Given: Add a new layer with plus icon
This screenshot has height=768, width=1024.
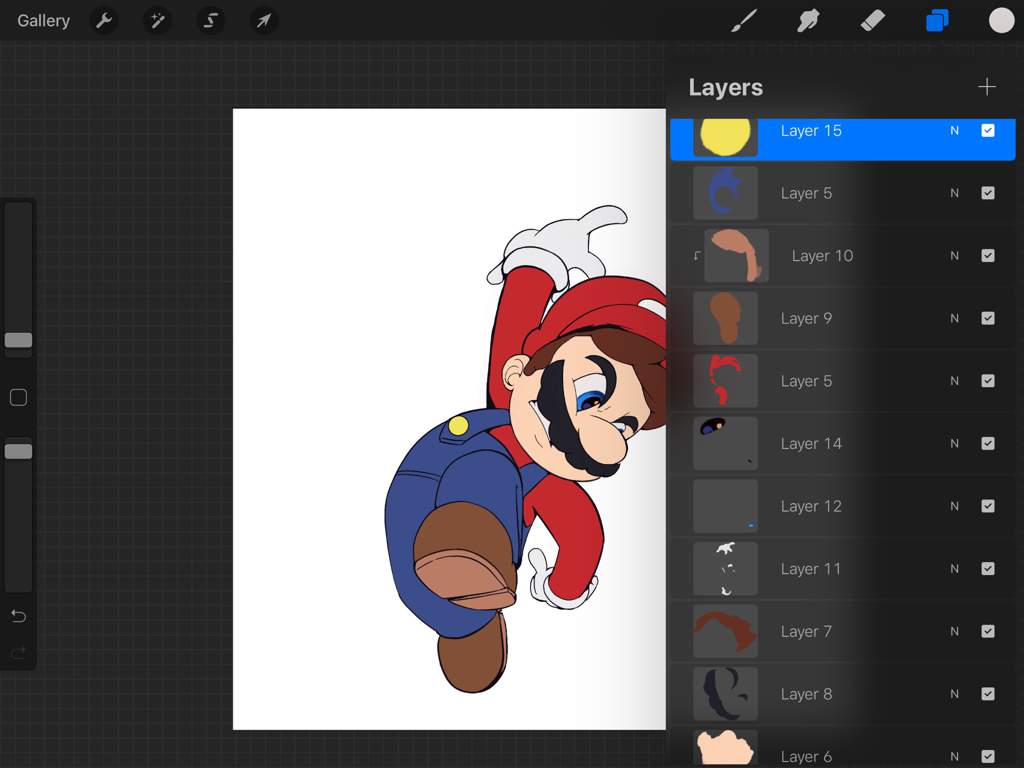Looking at the screenshot, I should pyautogui.click(x=987, y=87).
